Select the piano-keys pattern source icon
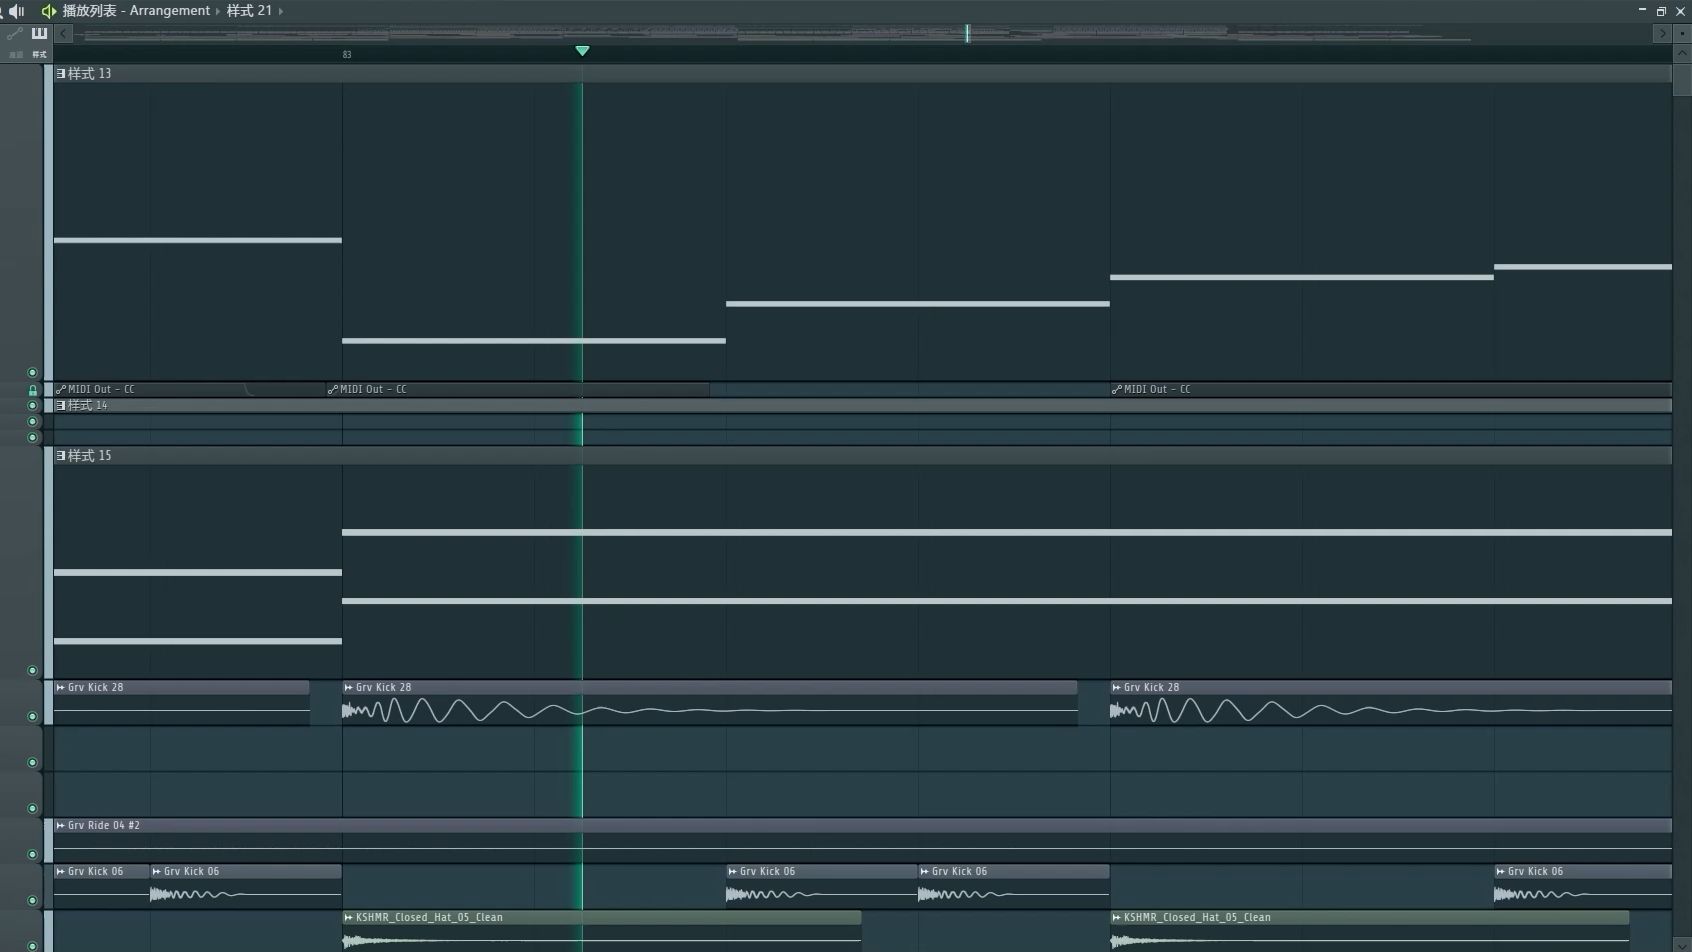This screenshot has width=1692, height=952. click(39, 34)
